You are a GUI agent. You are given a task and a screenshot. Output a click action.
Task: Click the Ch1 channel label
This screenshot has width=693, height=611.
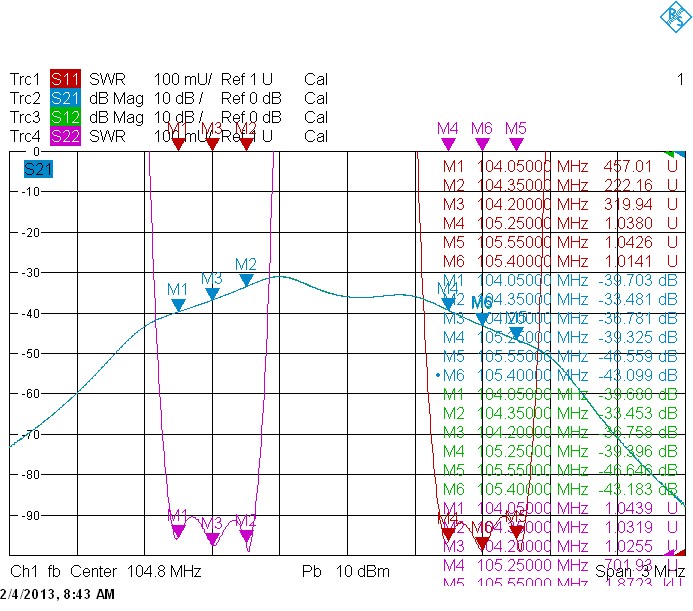click(x=24, y=571)
